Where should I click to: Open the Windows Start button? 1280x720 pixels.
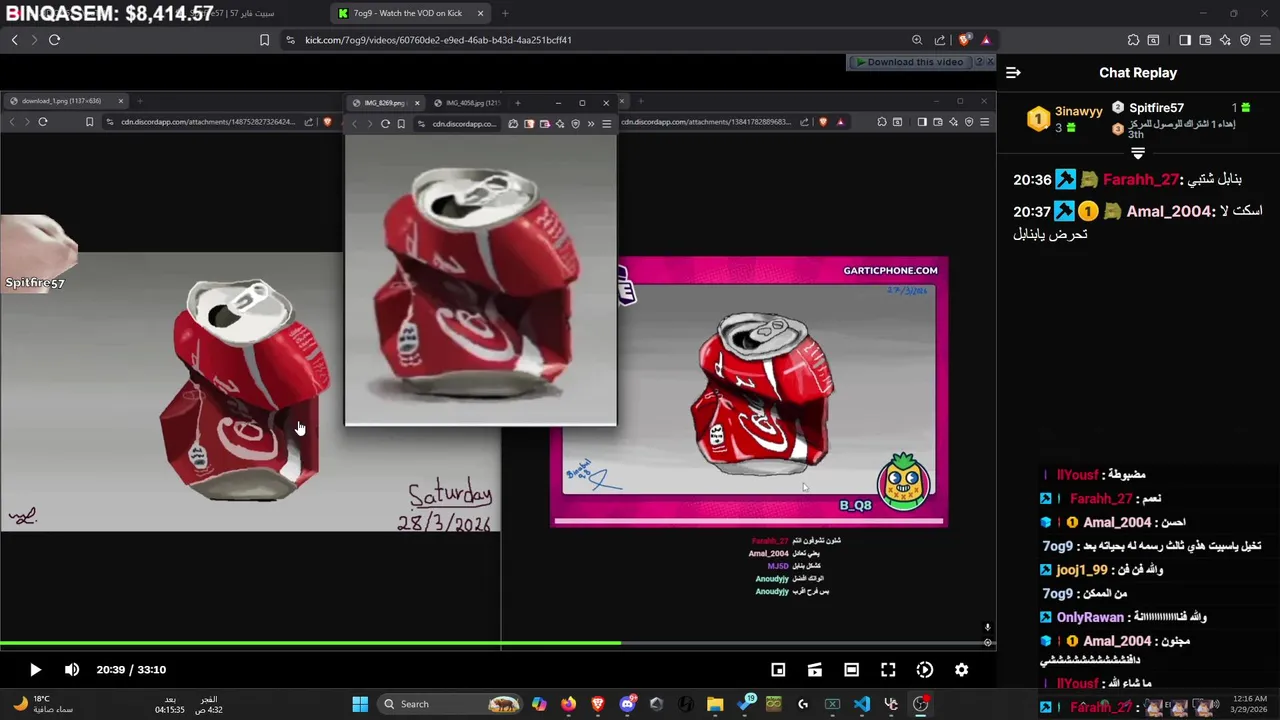360,704
